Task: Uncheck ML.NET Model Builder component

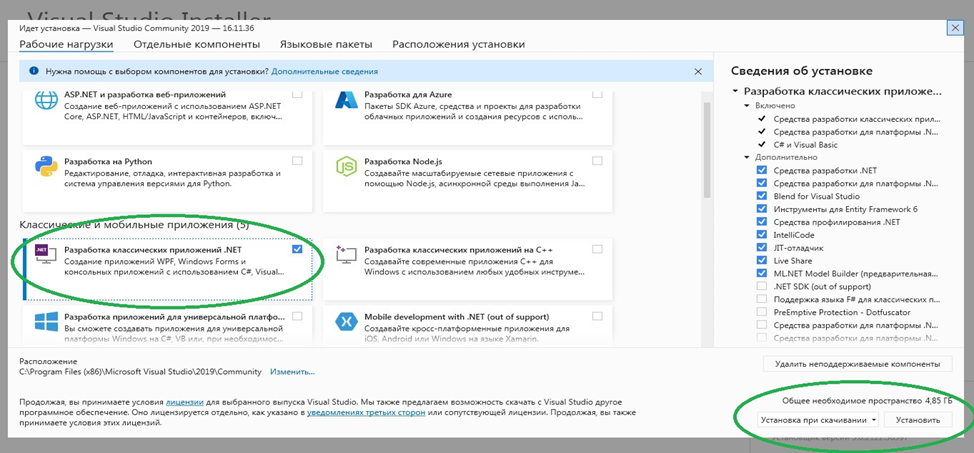Action: pyautogui.click(x=762, y=273)
